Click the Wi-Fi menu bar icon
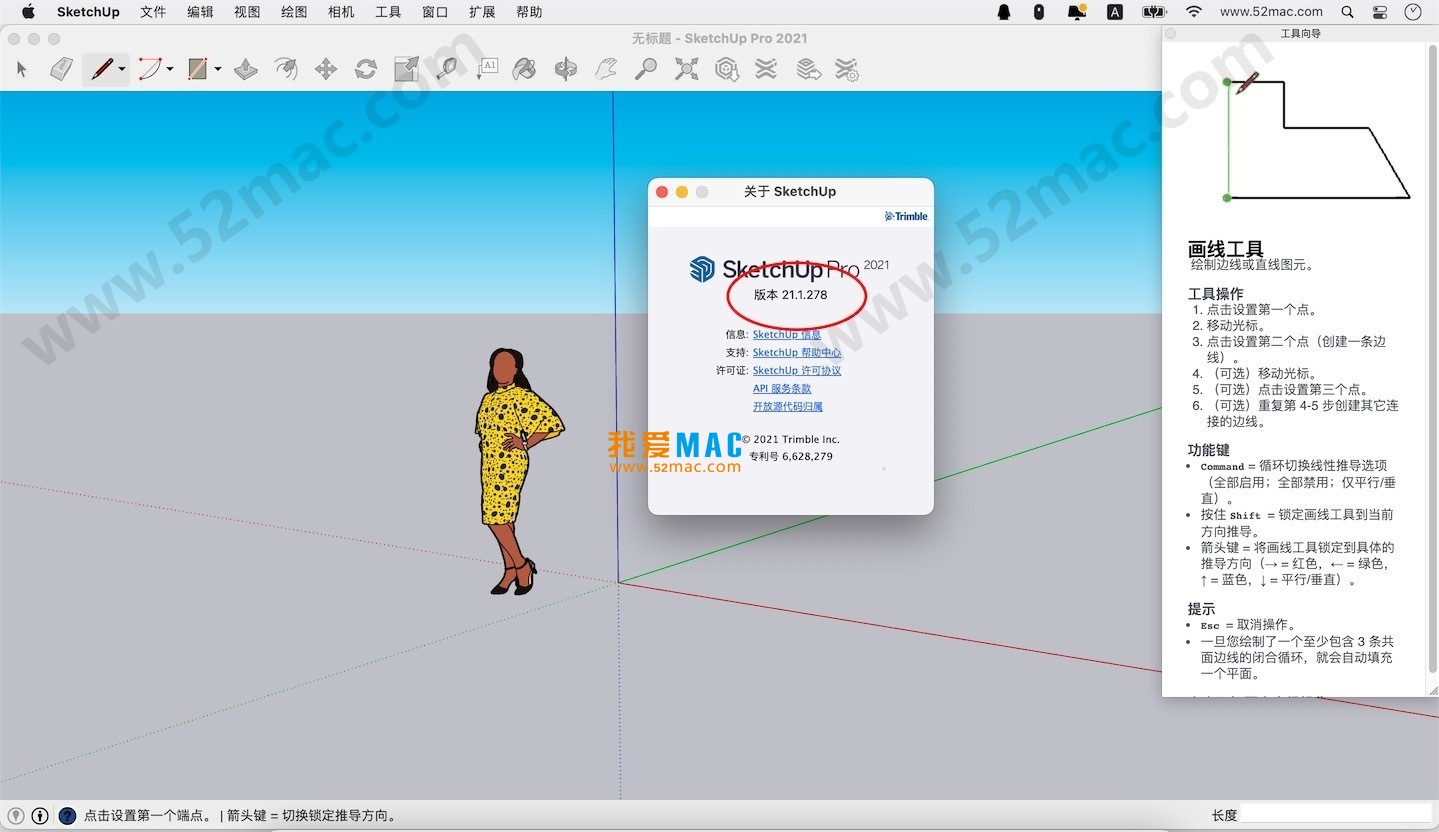Screen dimensions: 1439x832 click(1194, 12)
